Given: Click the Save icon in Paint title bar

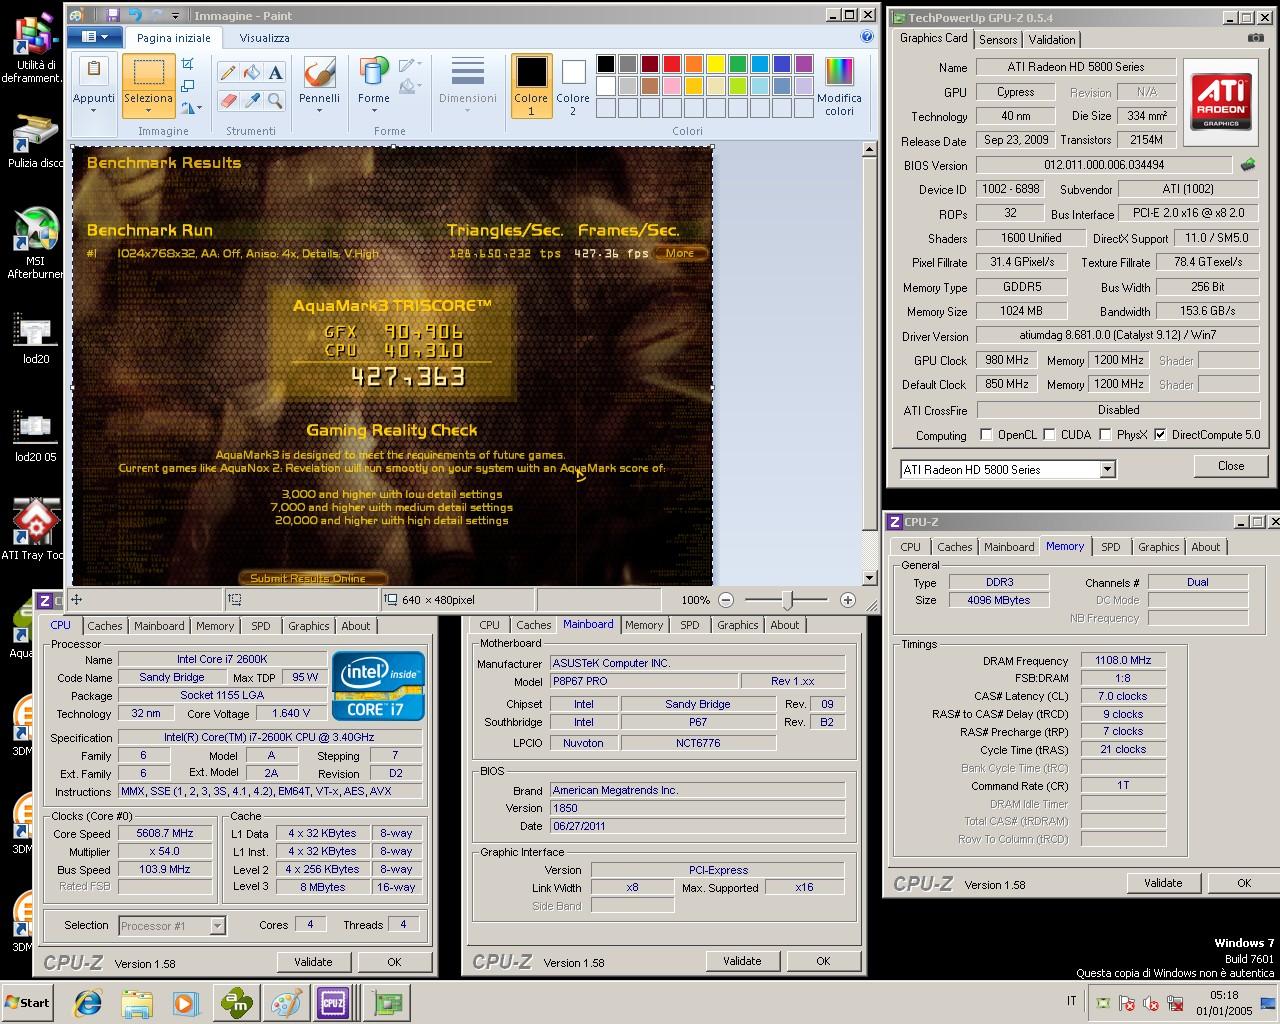Looking at the screenshot, I should point(113,15).
